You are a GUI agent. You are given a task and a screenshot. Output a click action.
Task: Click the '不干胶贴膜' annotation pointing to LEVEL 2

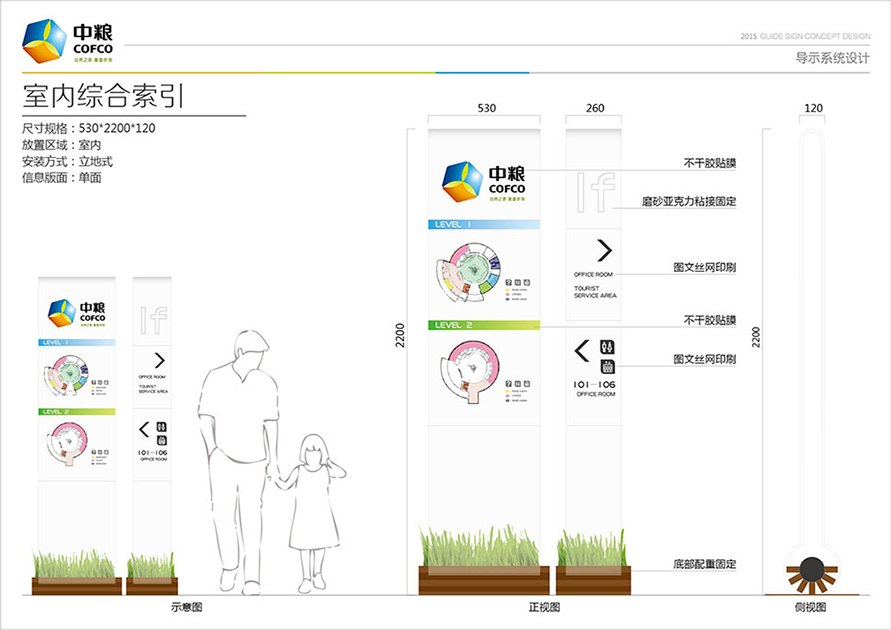710,320
